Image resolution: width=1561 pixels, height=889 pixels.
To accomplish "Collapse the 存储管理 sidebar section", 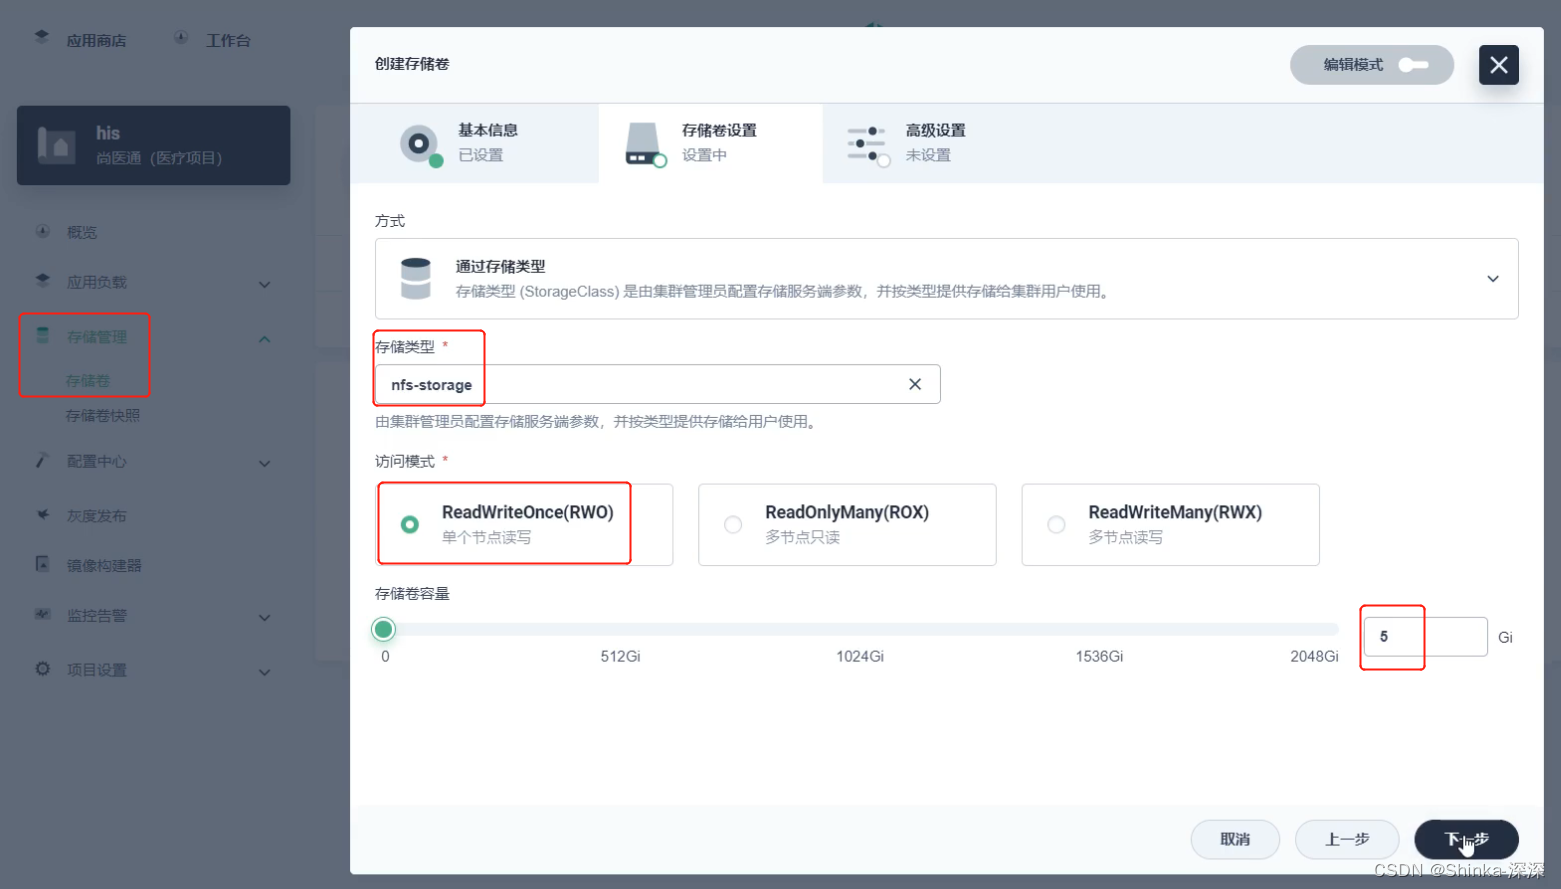I will tap(264, 339).
